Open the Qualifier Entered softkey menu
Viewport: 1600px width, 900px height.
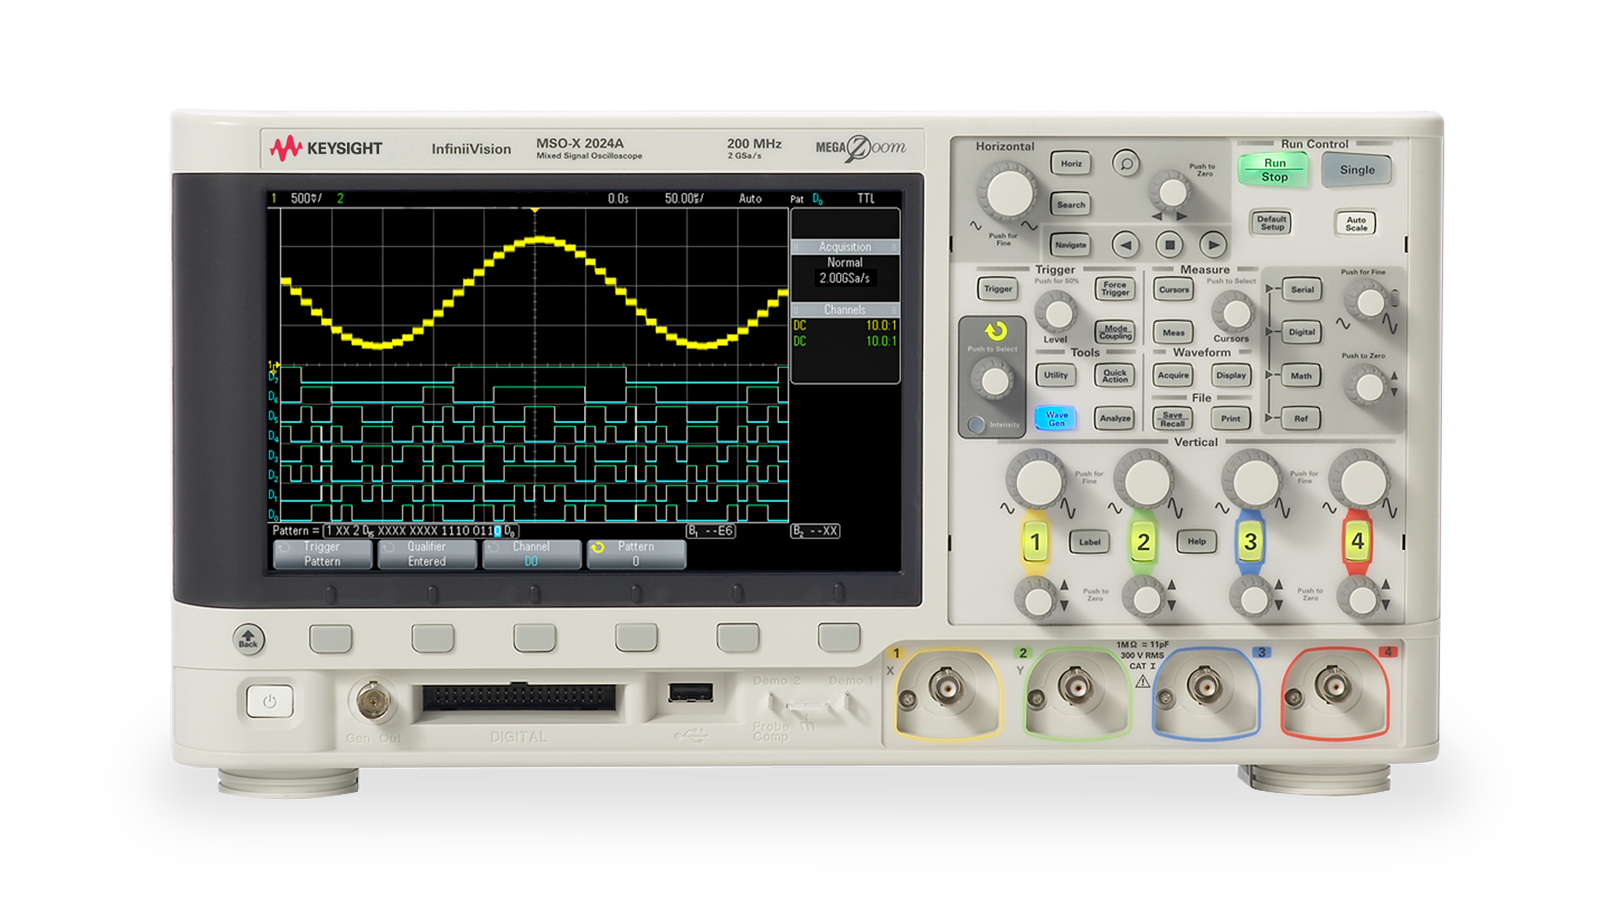(426, 554)
